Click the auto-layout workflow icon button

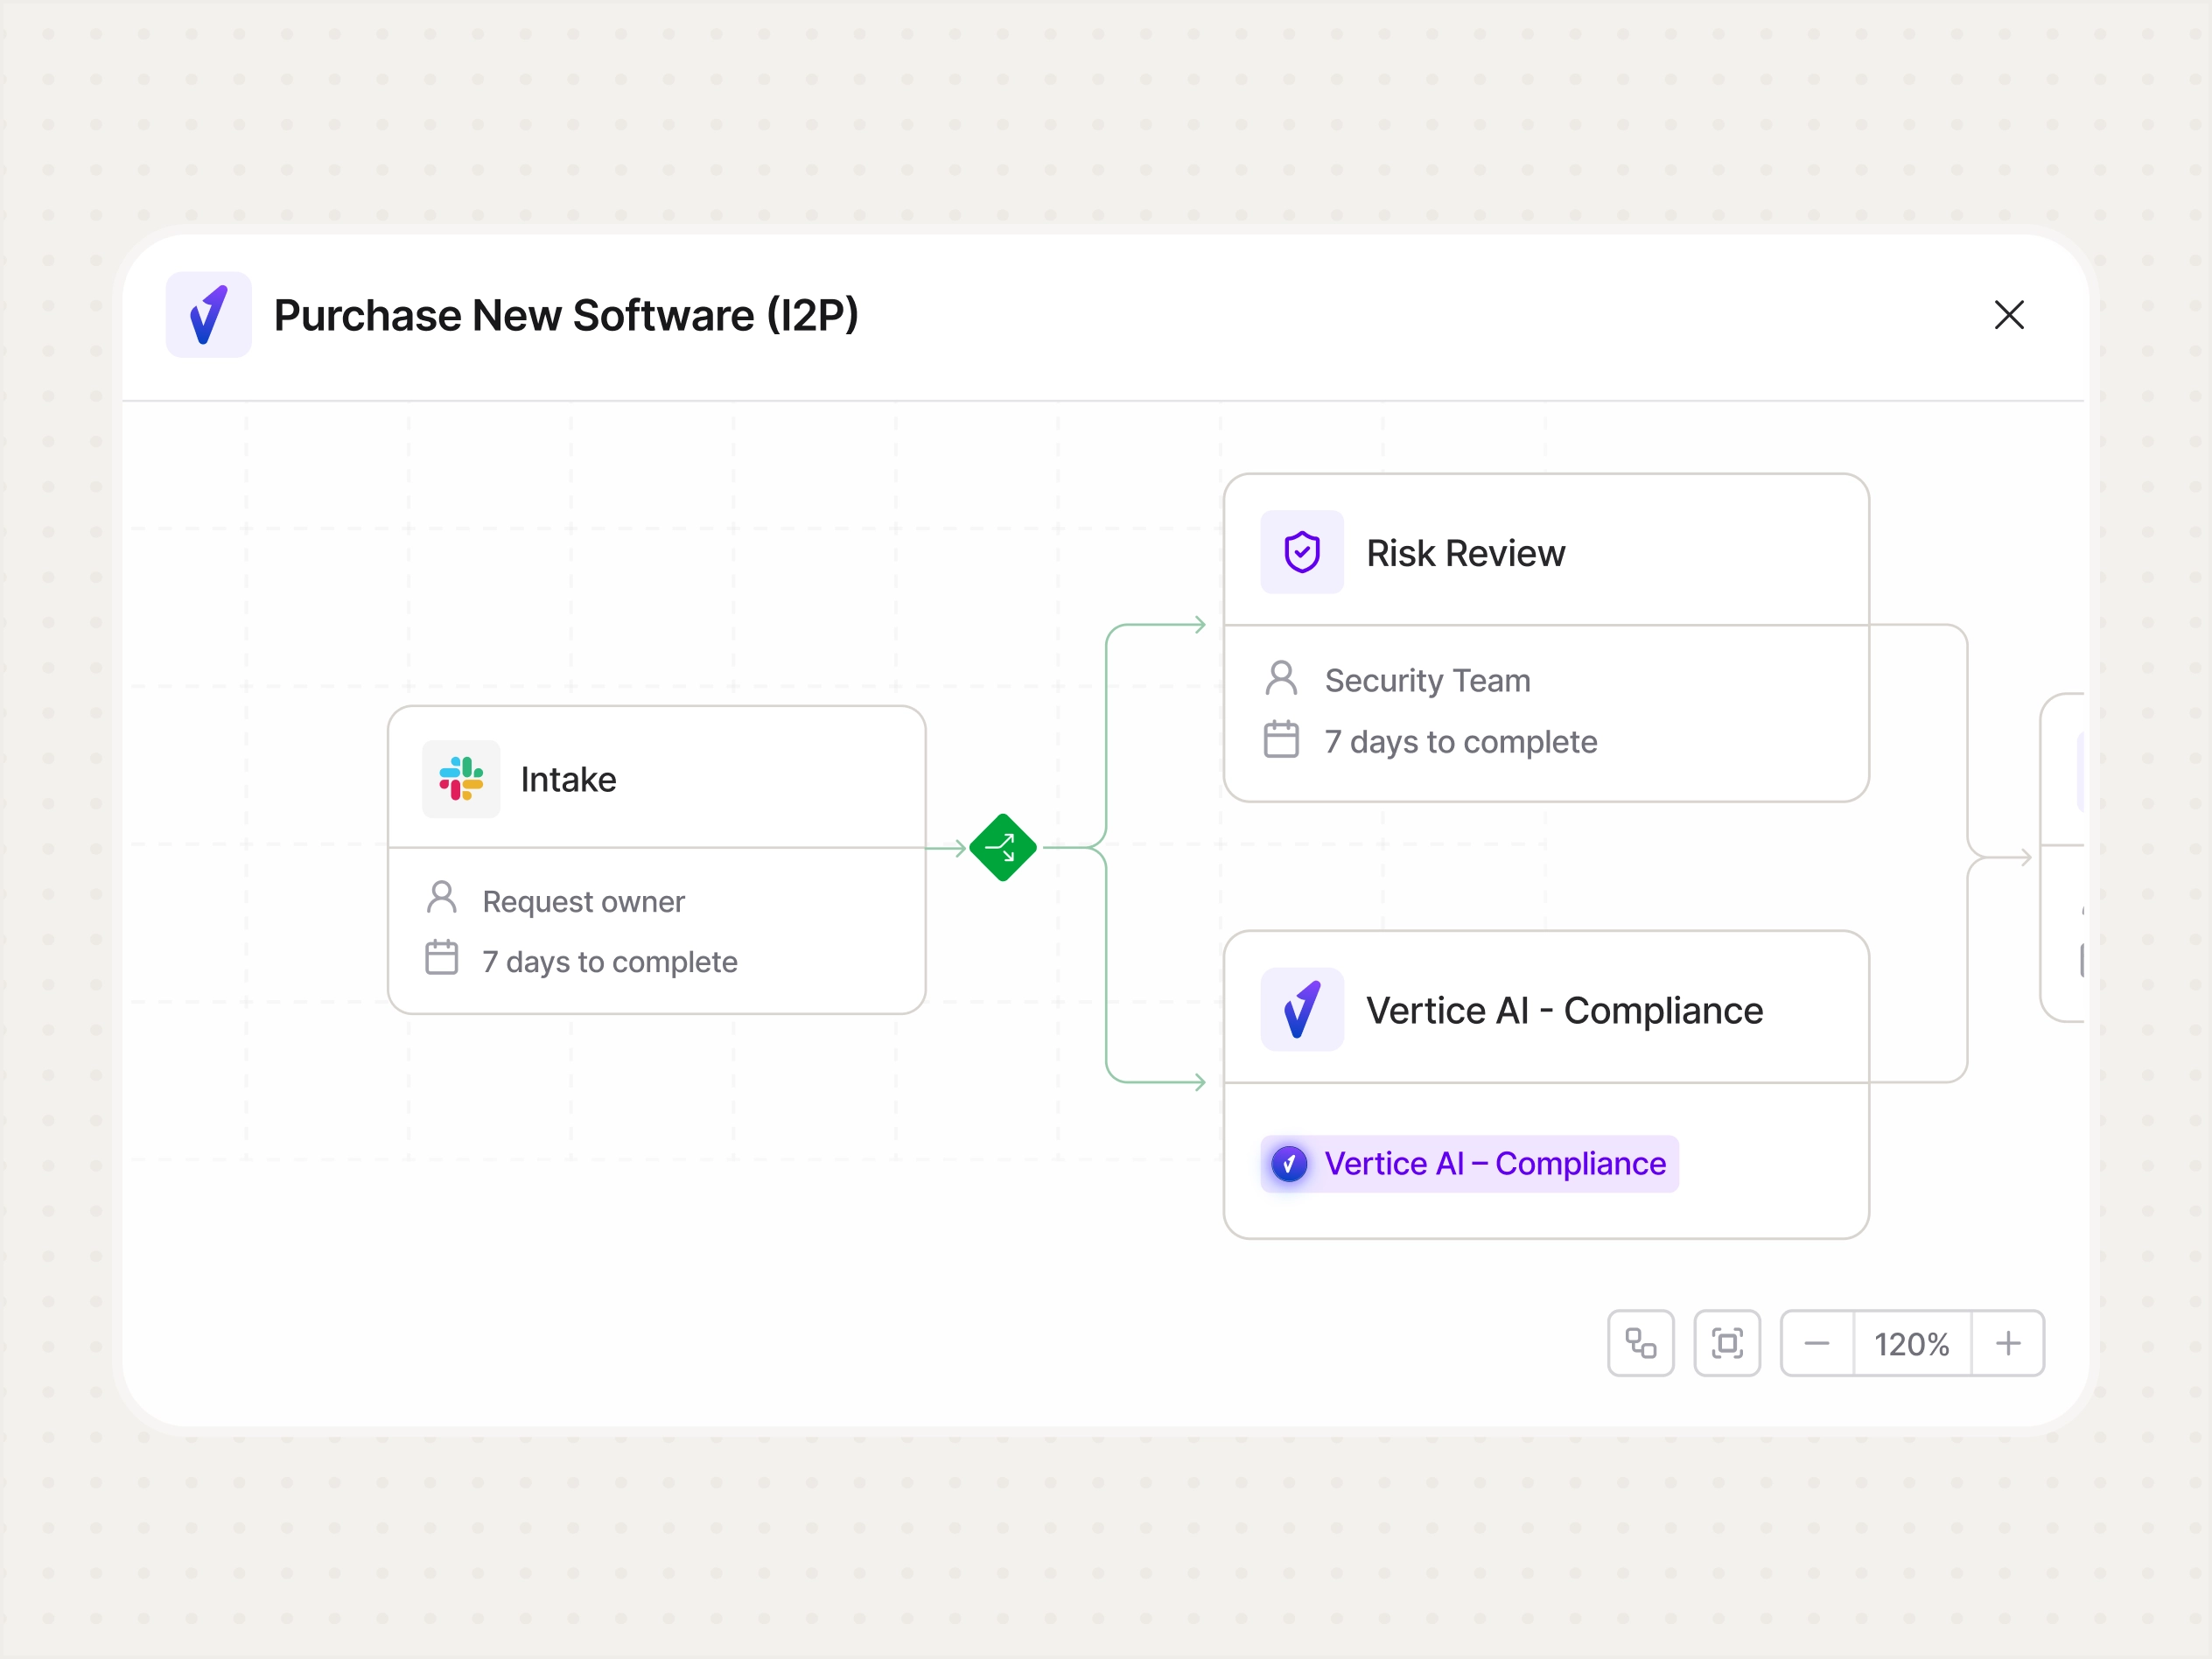click(x=1641, y=1343)
